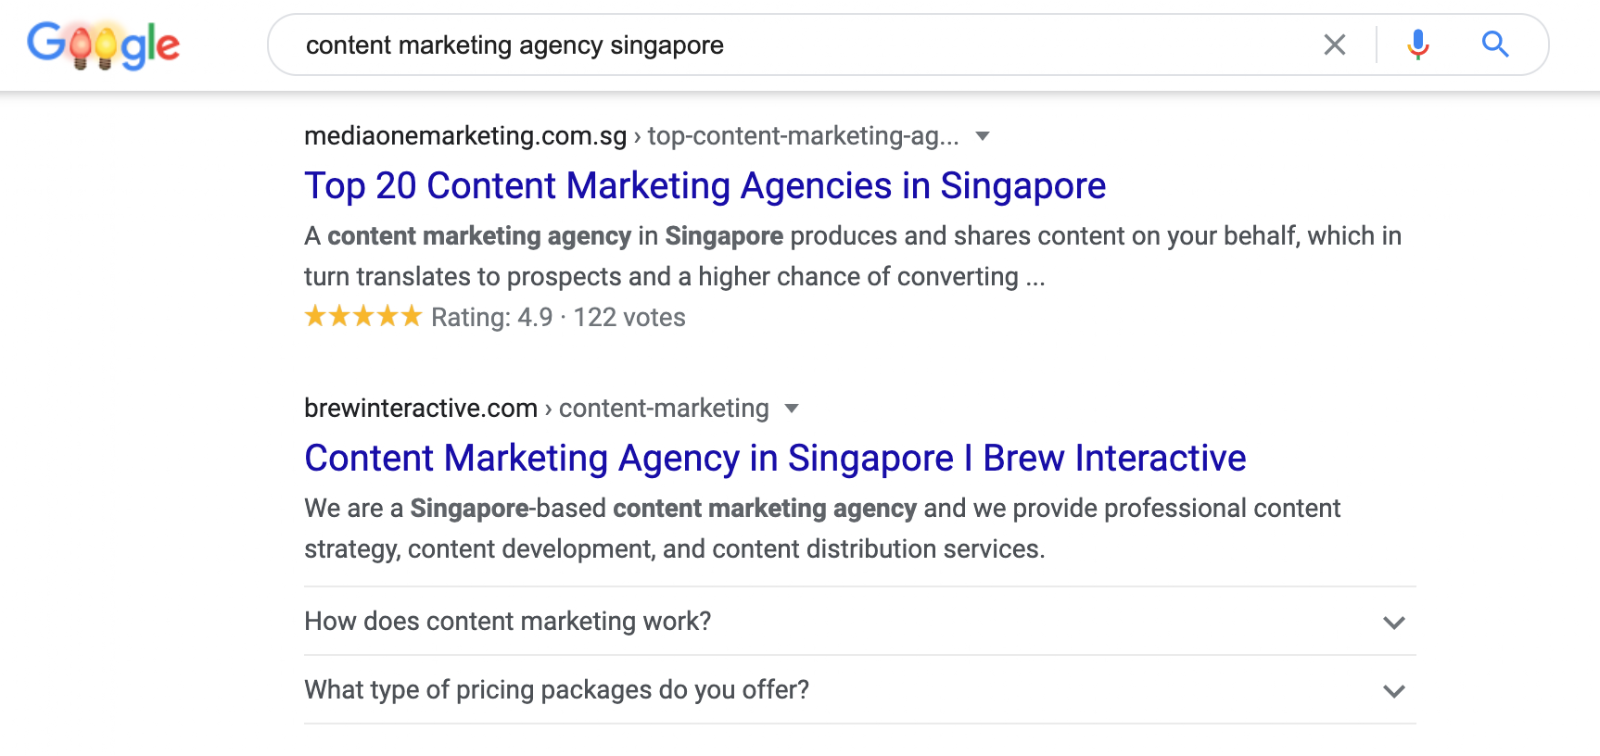Click the gold five-star rating icons
The height and width of the screenshot is (756, 1600).
363,317
